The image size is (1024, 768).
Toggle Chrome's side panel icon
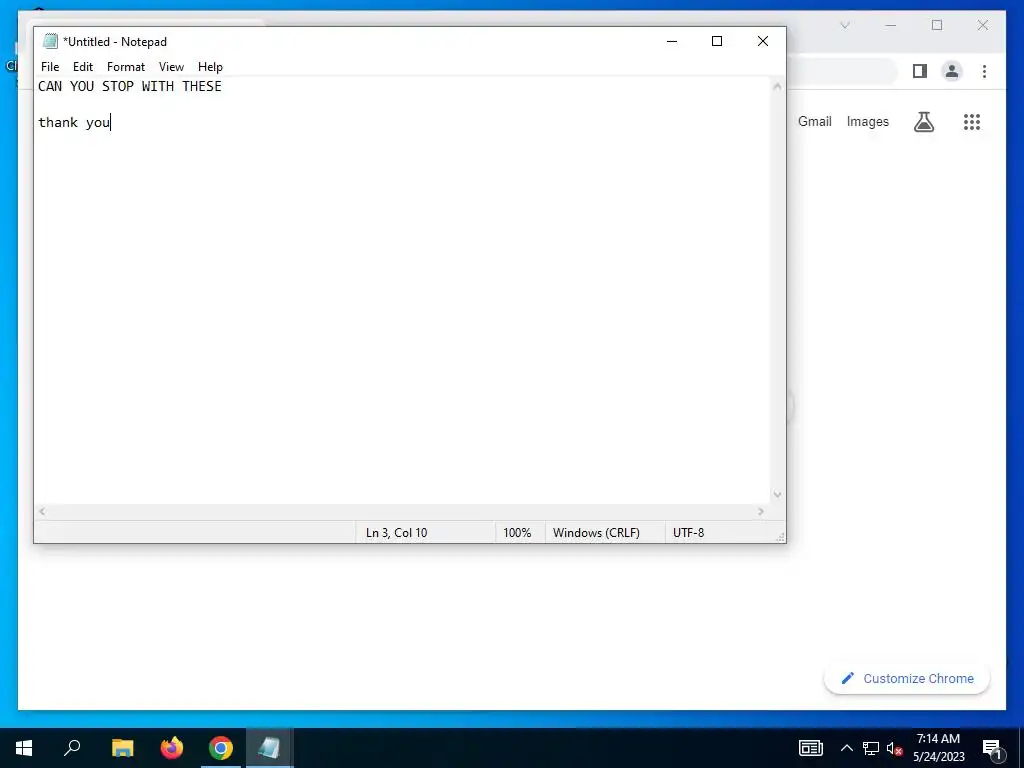point(920,71)
